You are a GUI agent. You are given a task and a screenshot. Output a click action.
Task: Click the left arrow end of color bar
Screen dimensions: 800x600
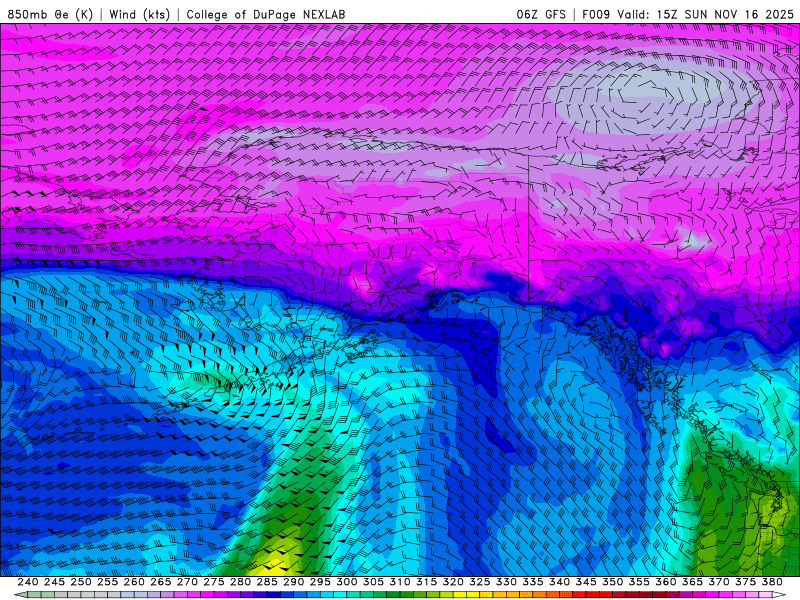pos(20,595)
